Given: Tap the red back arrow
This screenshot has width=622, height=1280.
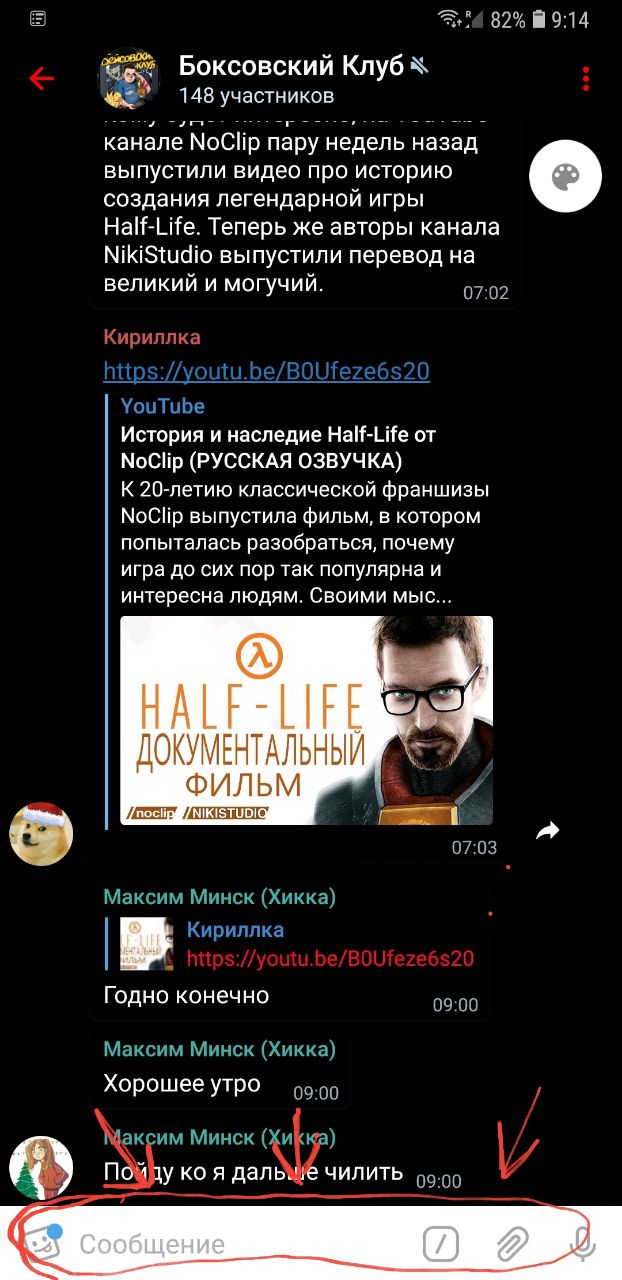Looking at the screenshot, I should coord(41,78).
